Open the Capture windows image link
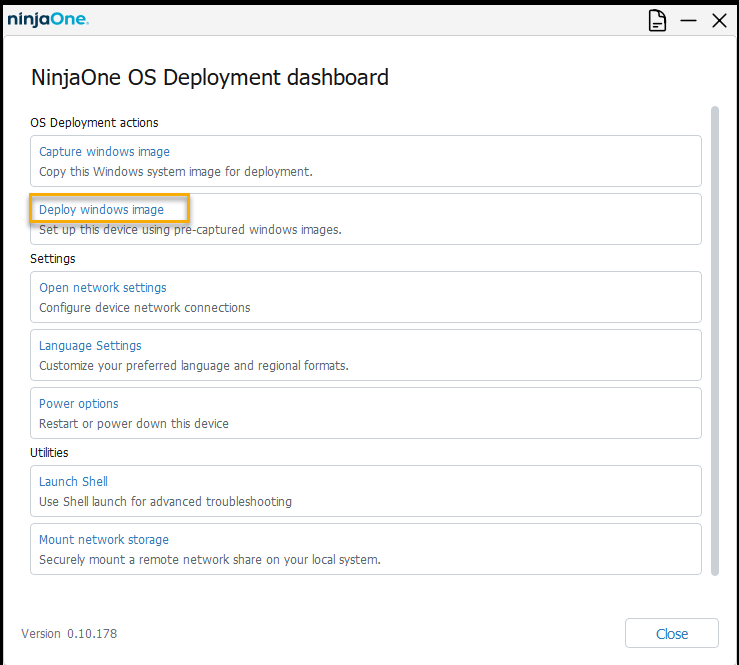 click(104, 152)
